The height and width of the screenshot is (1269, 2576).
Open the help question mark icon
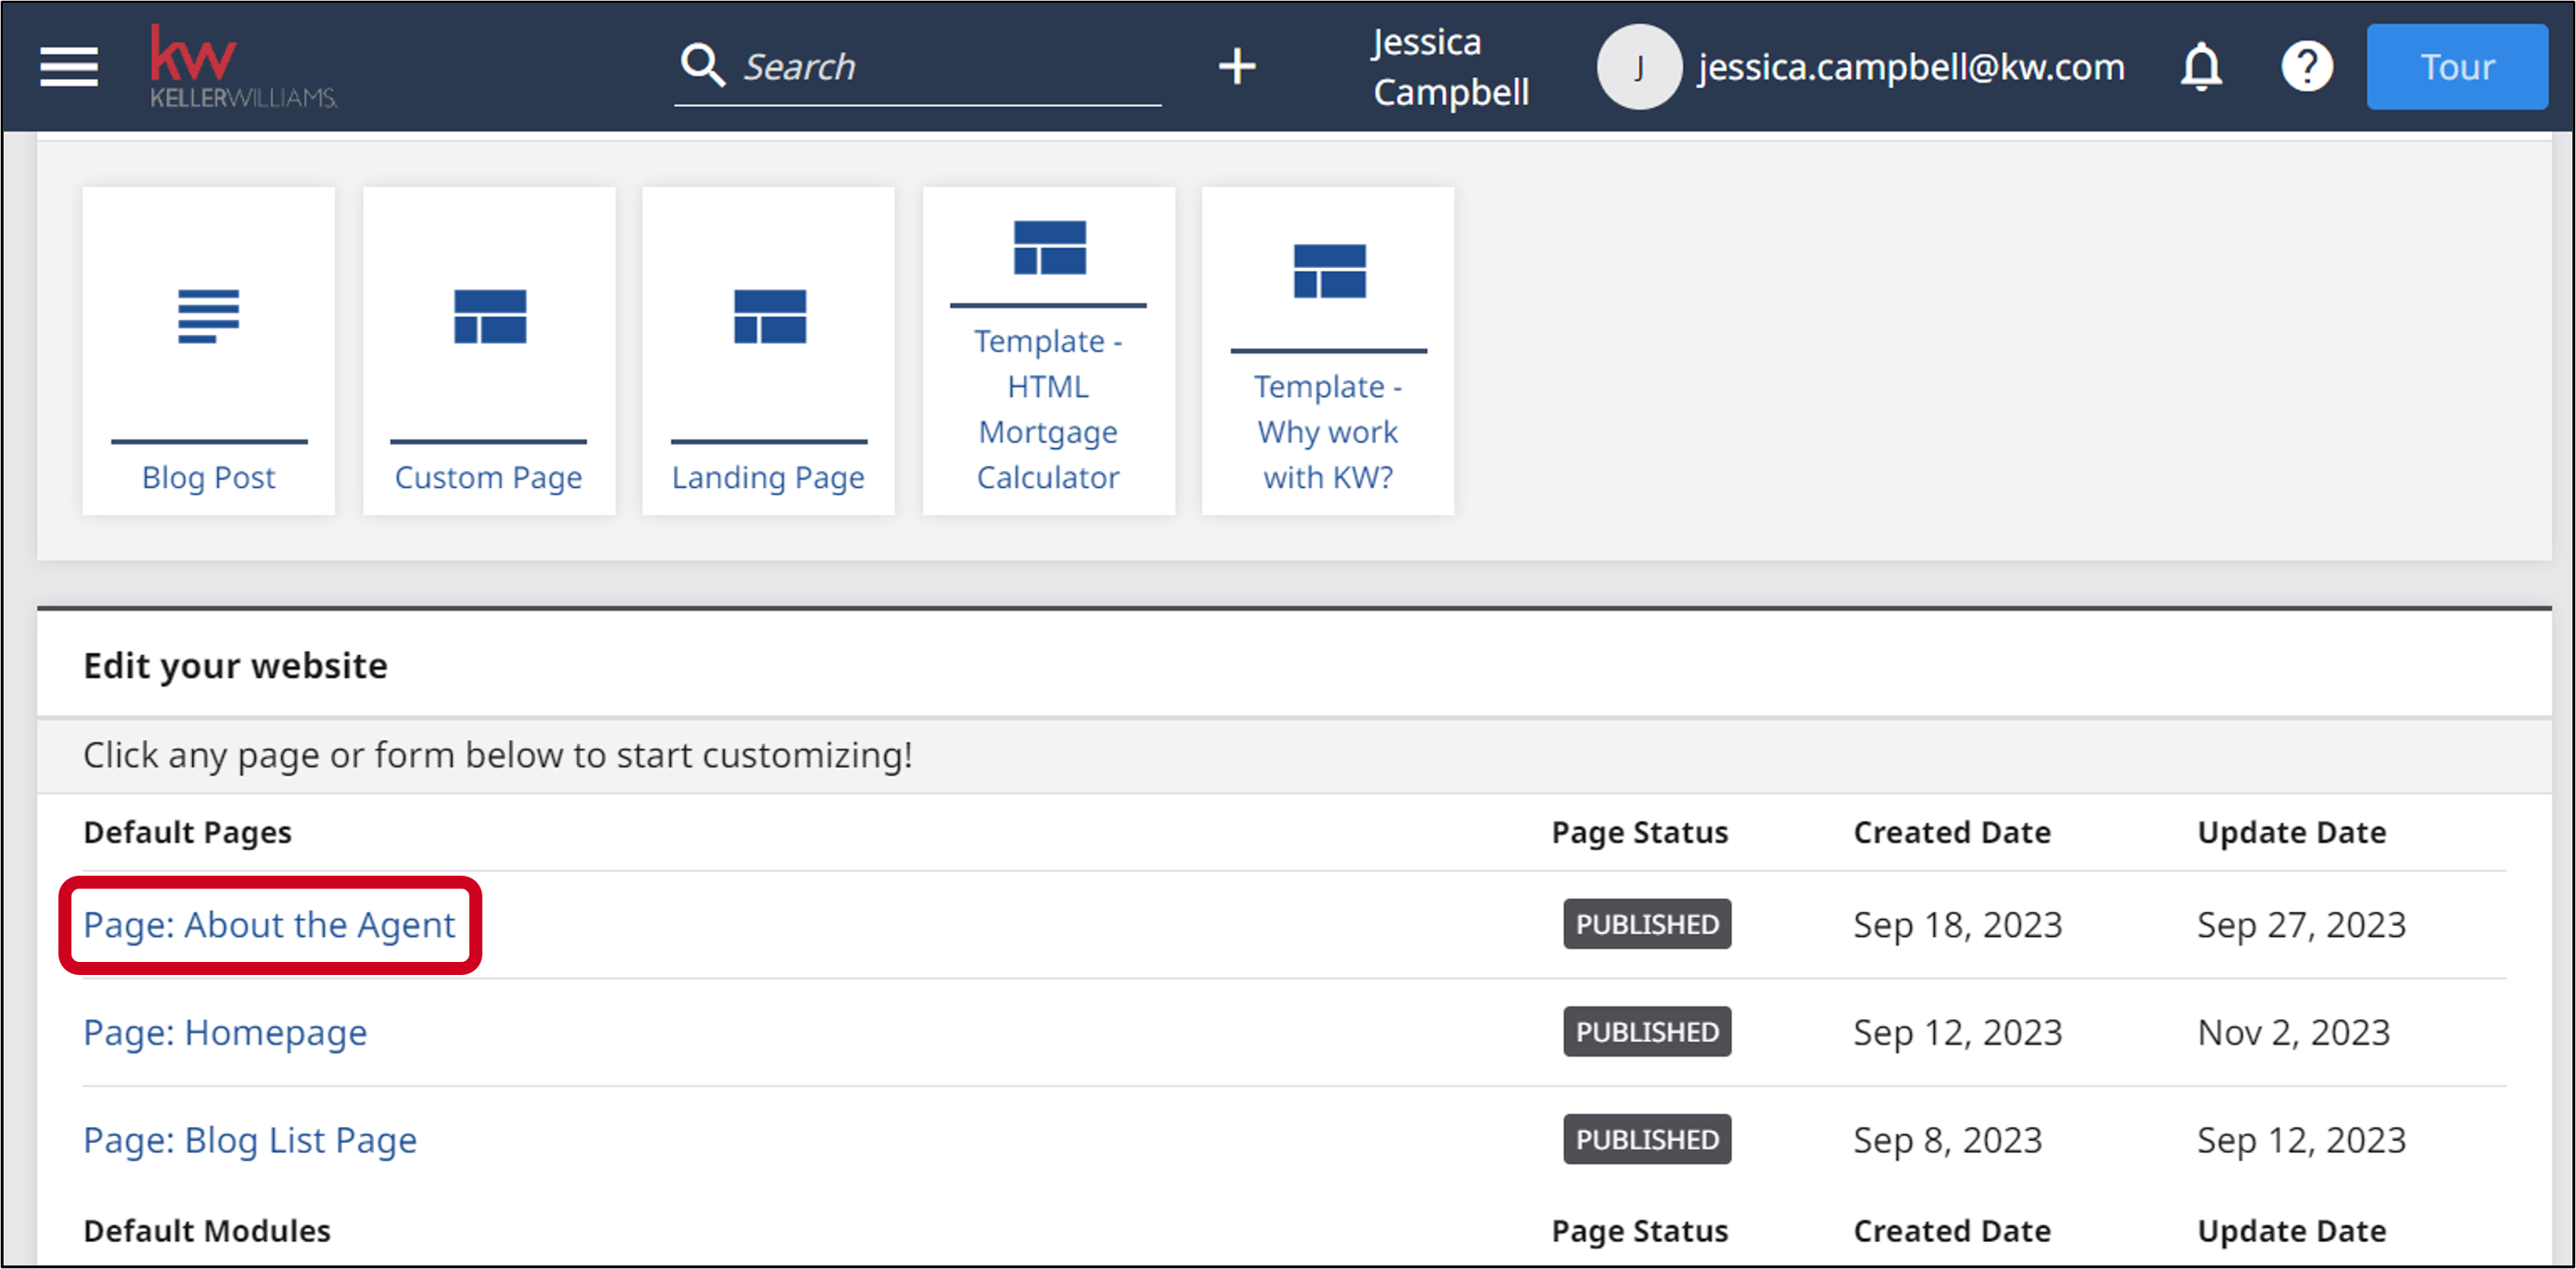tap(2306, 67)
